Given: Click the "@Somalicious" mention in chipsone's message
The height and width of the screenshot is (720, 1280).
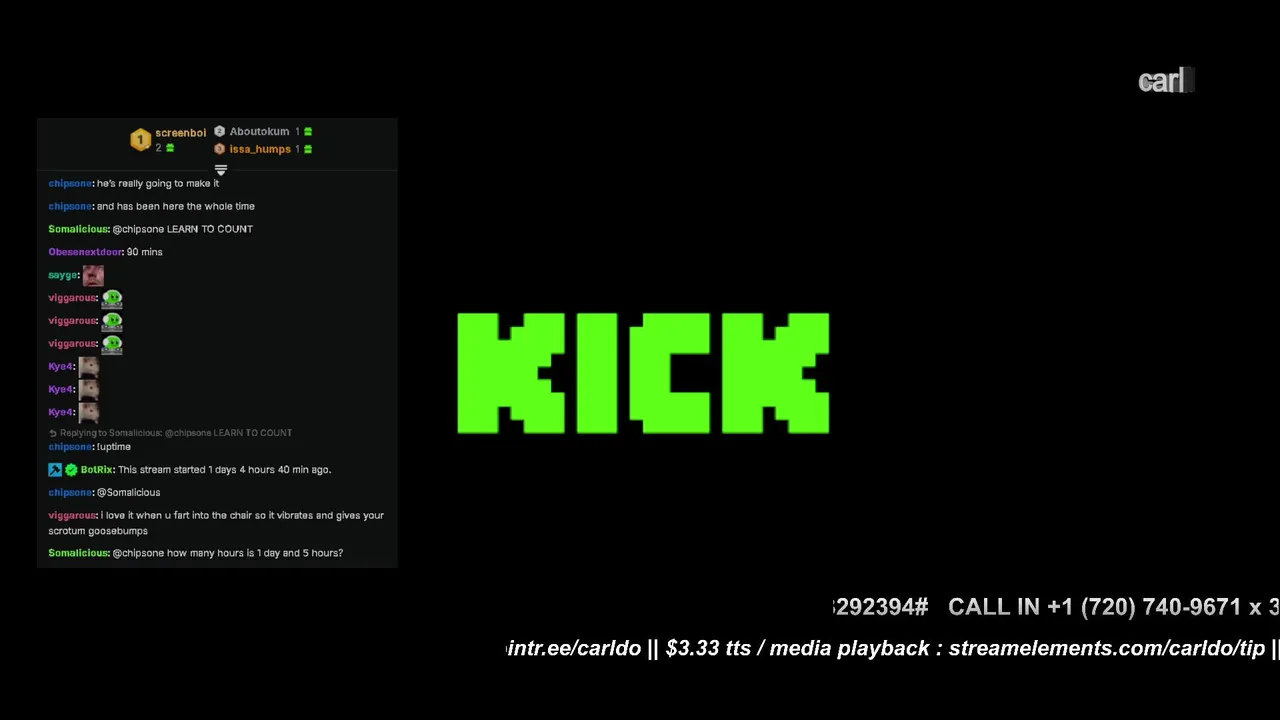Looking at the screenshot, I should 128,493.
